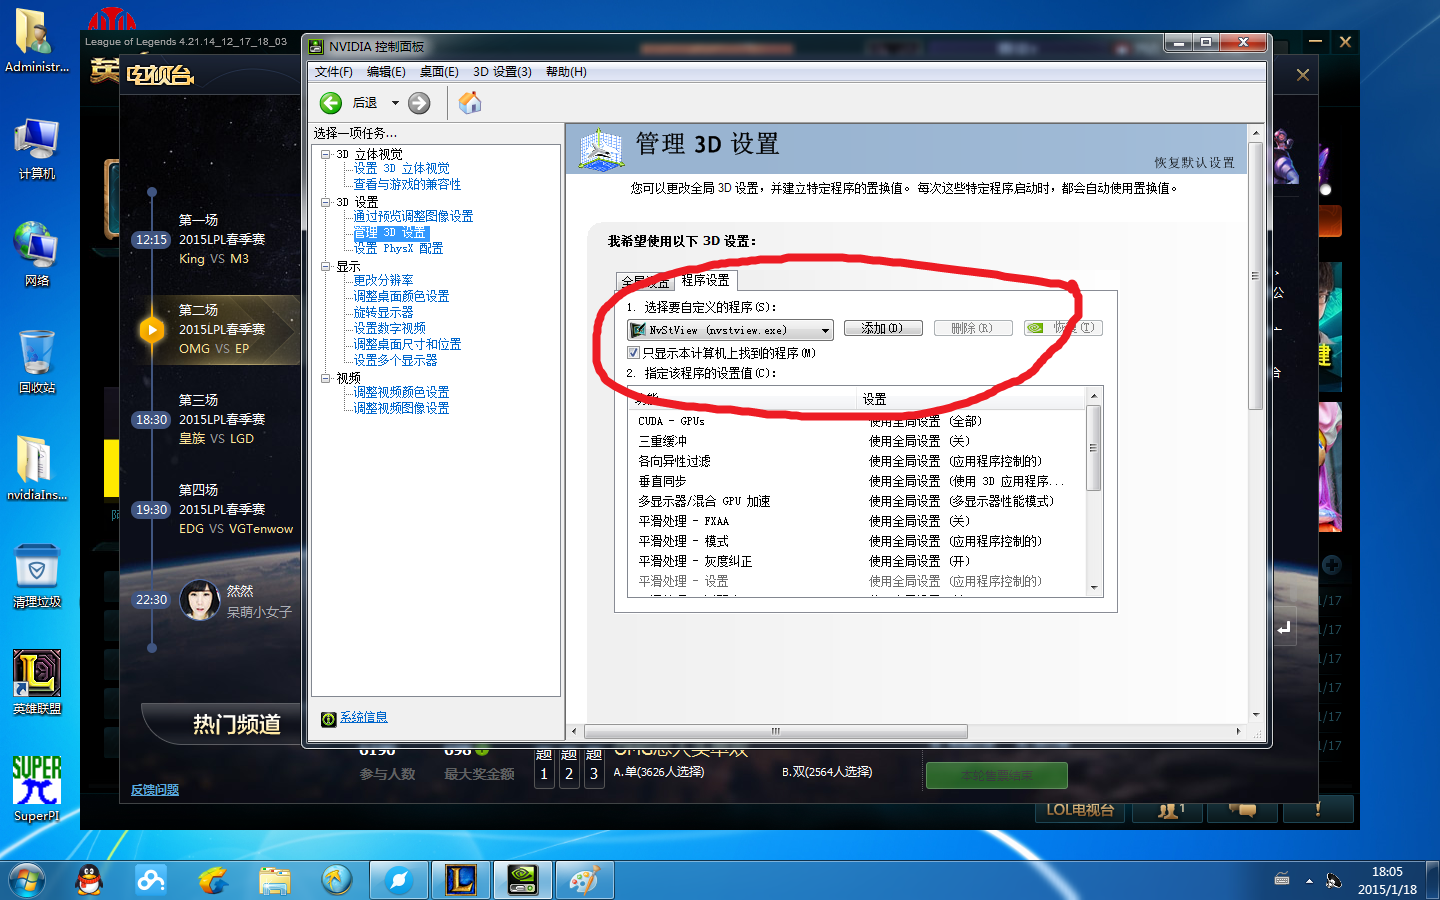Show hidden icons in system tray
Image resolution: width=1440 pixels, height=900 pixels.
(1309, 881)
